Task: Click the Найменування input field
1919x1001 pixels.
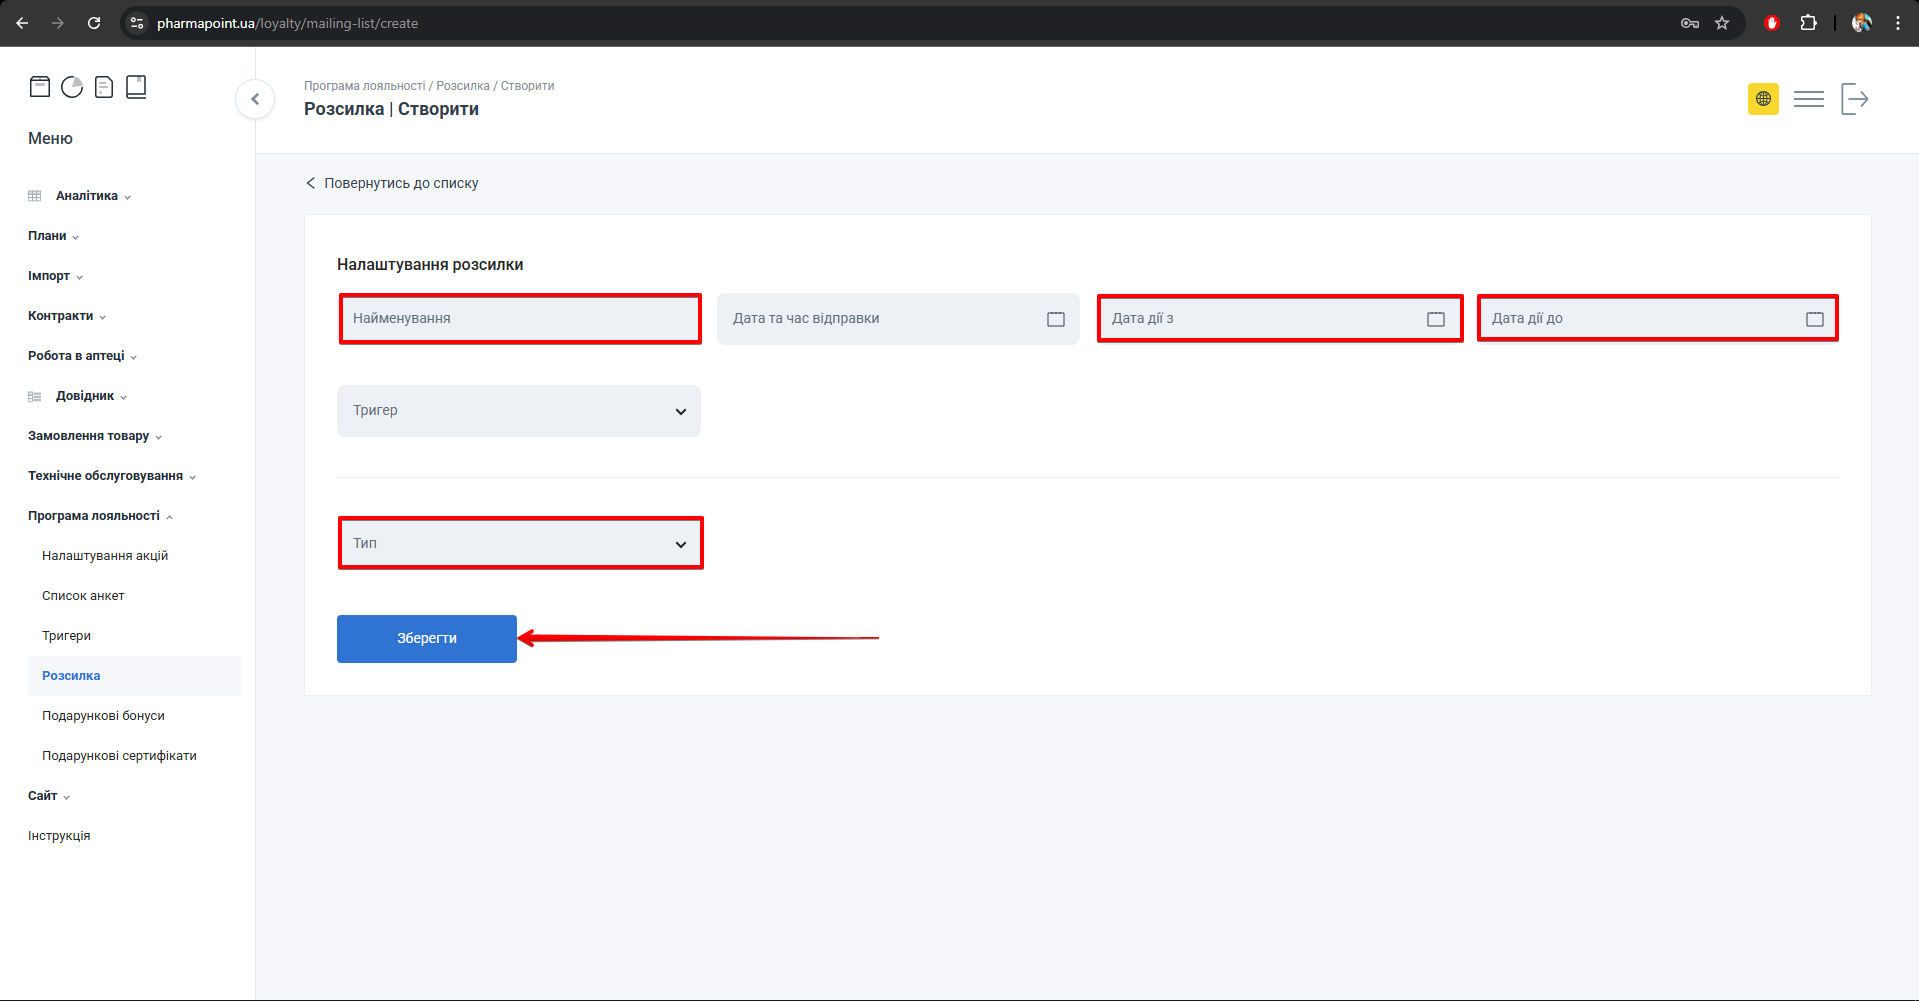Action: click(518, 319)
